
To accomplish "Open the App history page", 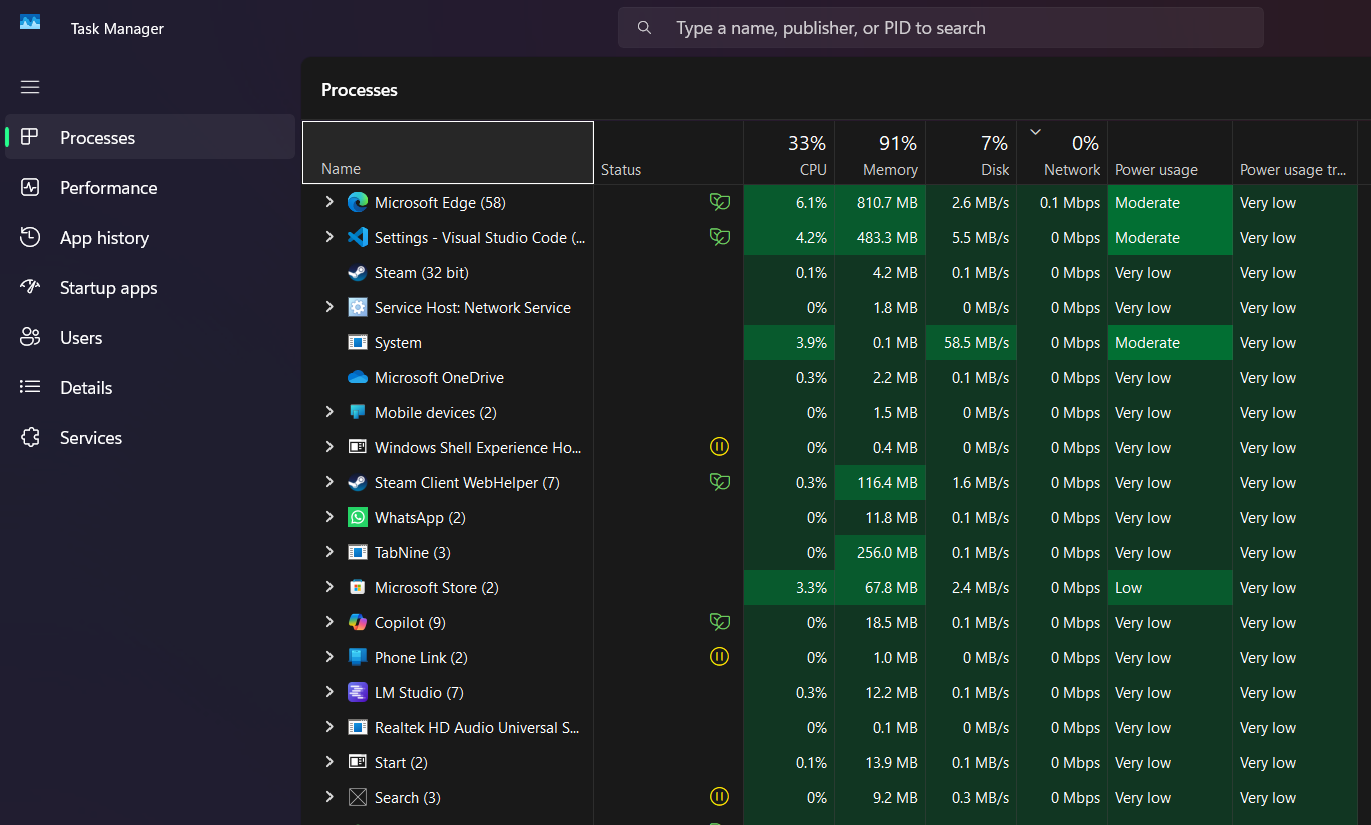I will pyautogui.click(x=150, y=238).
